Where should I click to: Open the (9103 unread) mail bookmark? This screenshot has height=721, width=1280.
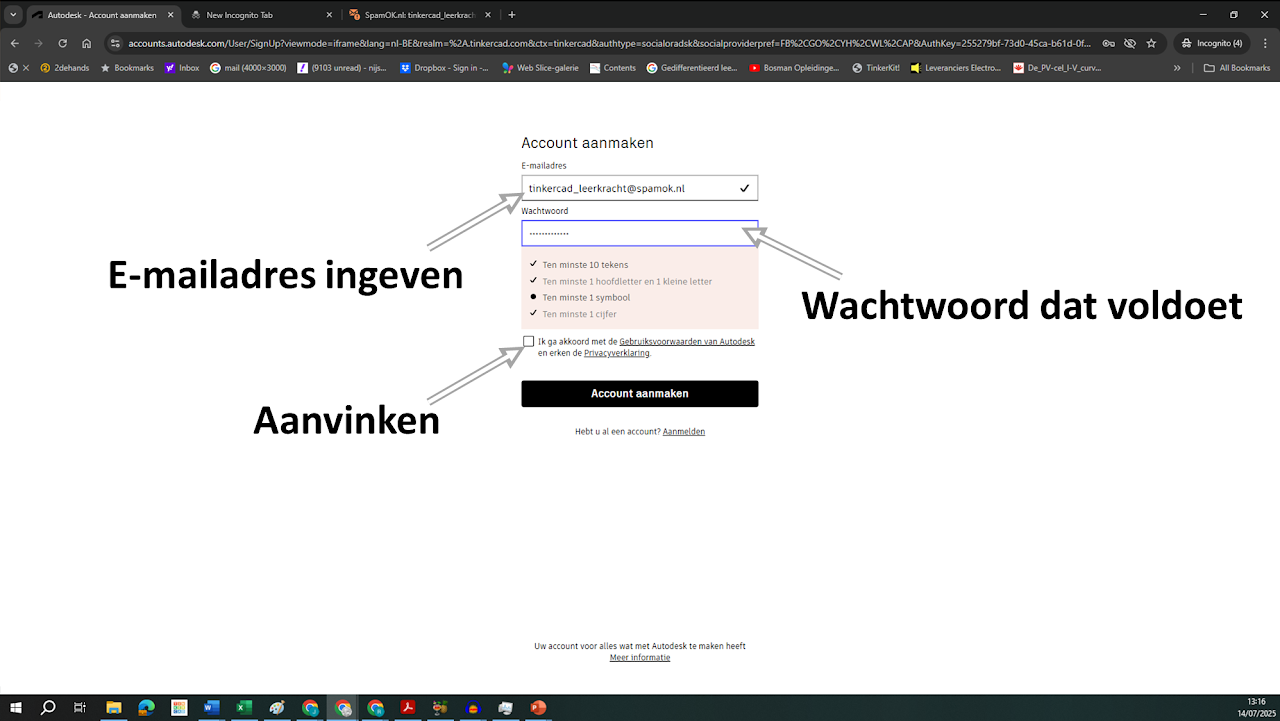343,68
